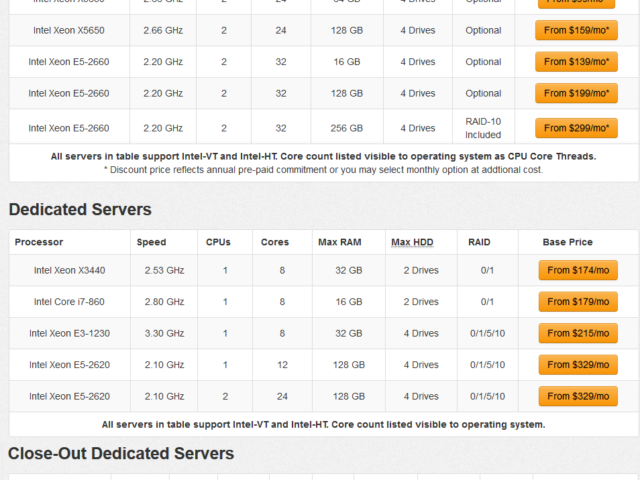This screenshot has width=640, height=480.
Task: Click the From $159/mo* price button
Action: (576, 30)
